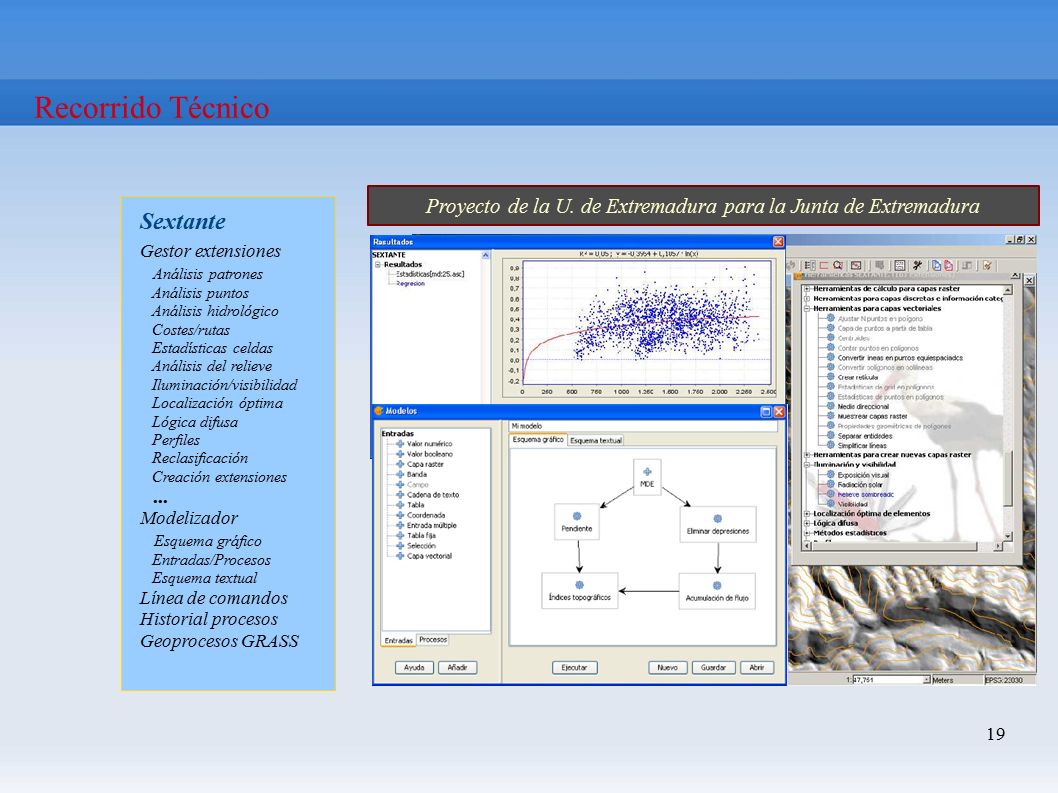
Task: Collapse the 'Iluminación y visibilidad' node
Action: (x=806, y=464)
